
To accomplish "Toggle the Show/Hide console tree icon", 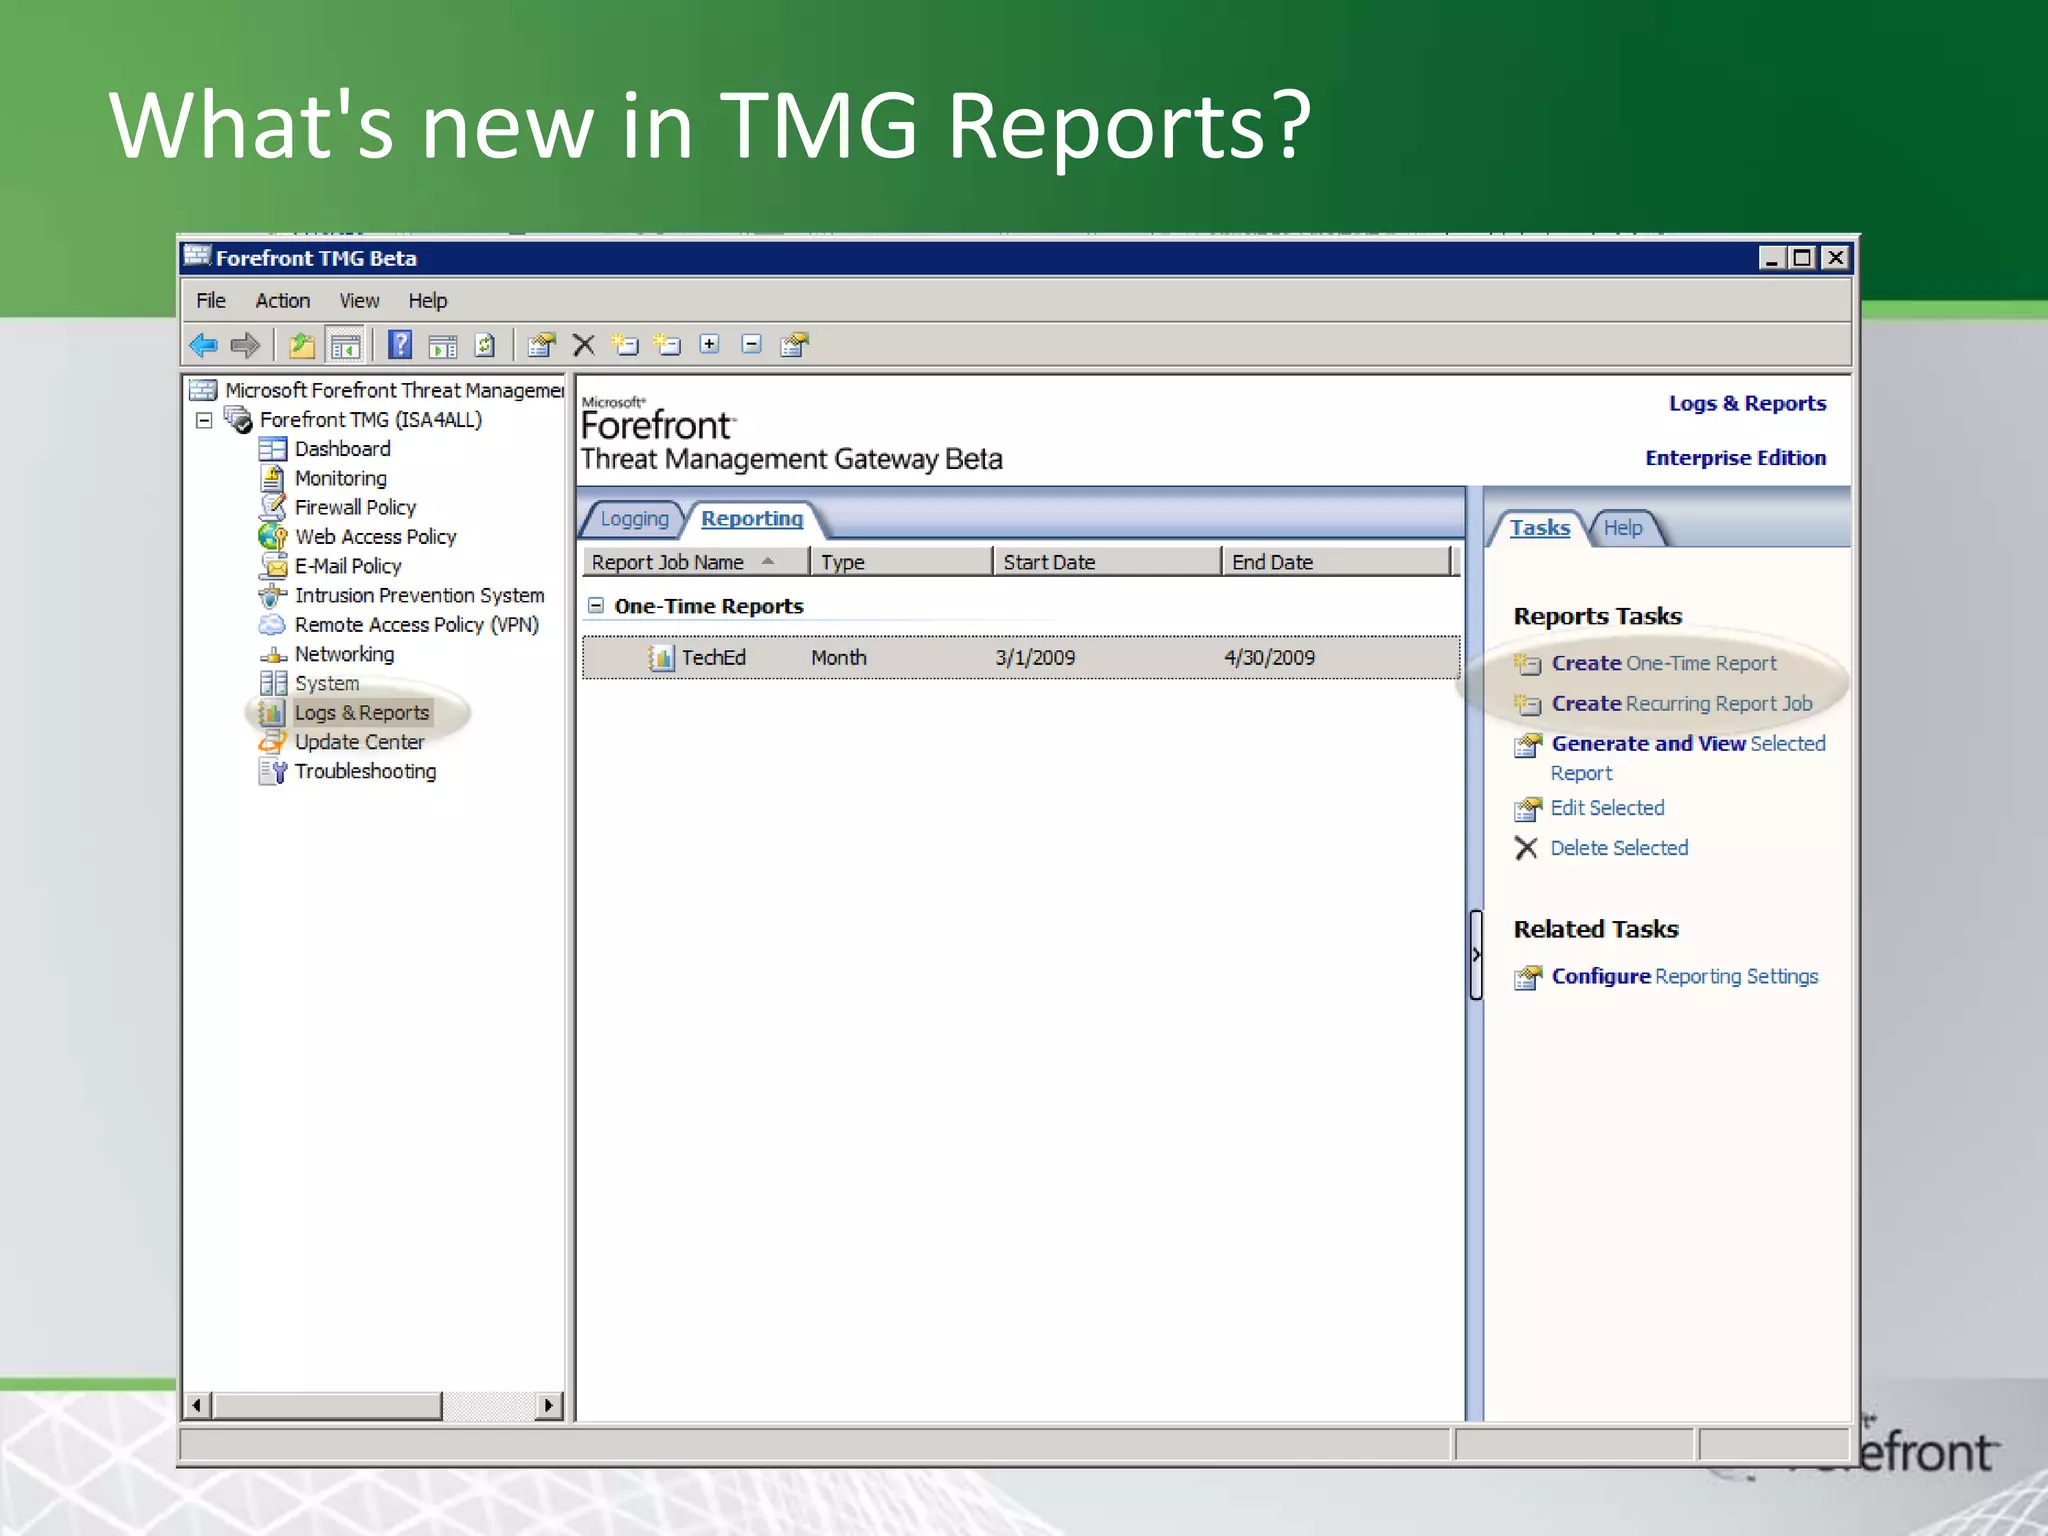I will pyautogui.click(x=345, y=345).
